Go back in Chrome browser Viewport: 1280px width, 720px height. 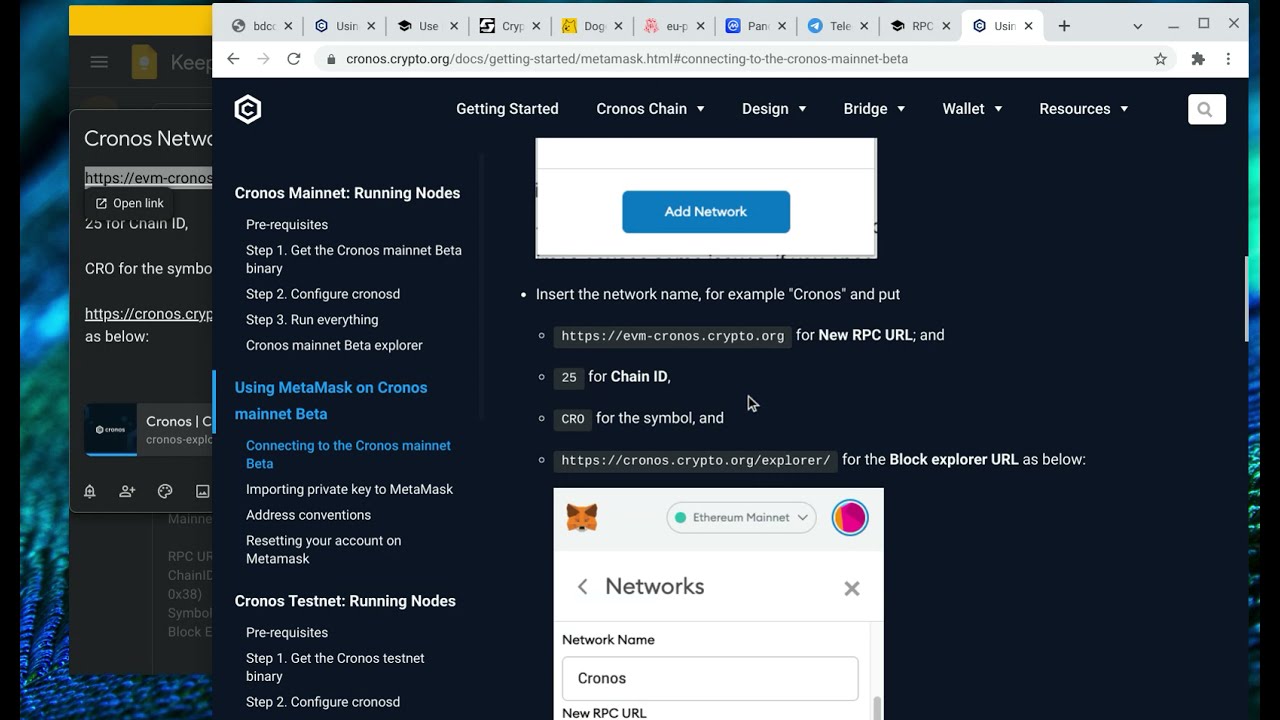click(x=233, y=59)
